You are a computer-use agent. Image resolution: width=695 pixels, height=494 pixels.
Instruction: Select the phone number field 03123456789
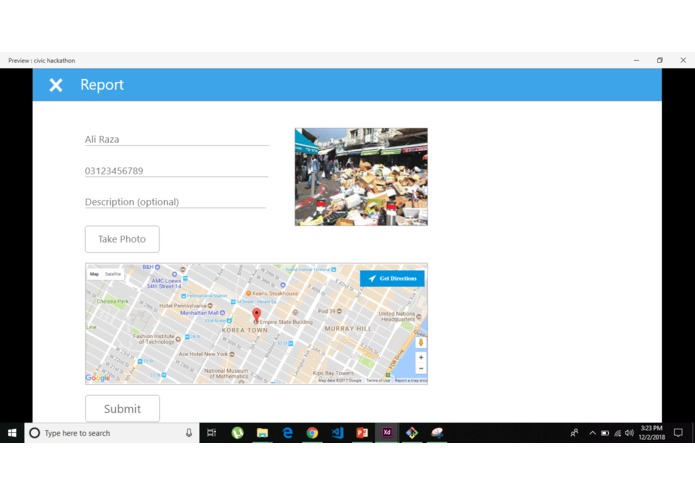pyautogui.click(x=176, y=171)
